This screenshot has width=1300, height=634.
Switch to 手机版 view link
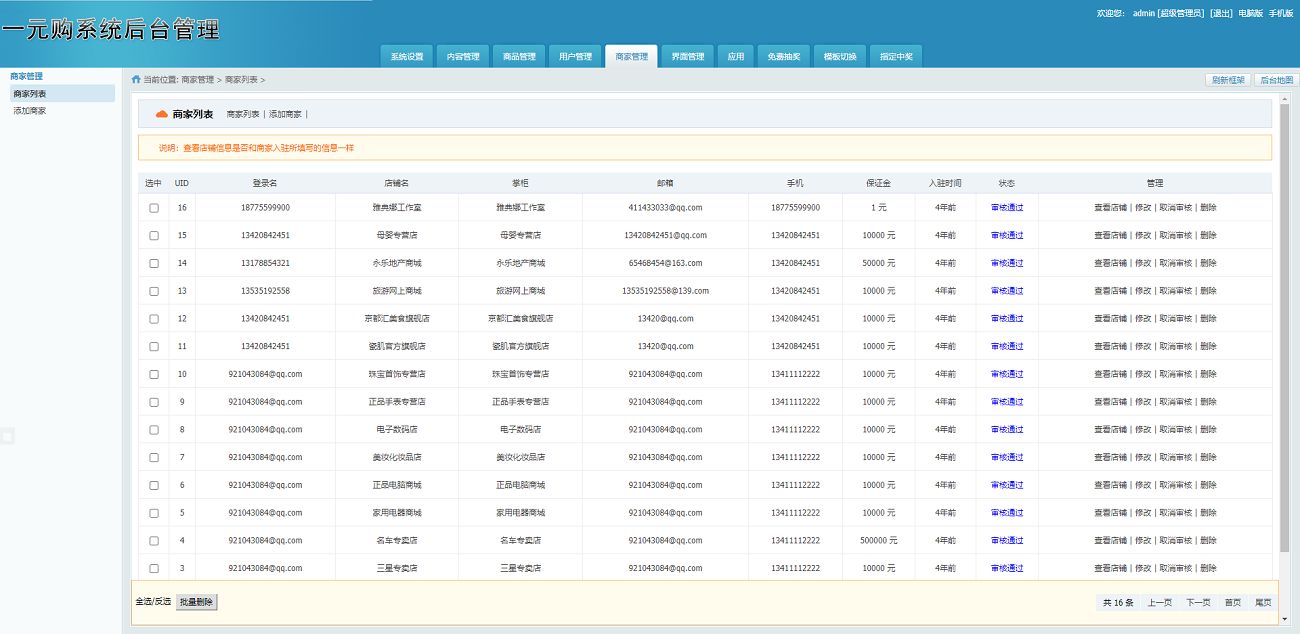coord(1281,13)
